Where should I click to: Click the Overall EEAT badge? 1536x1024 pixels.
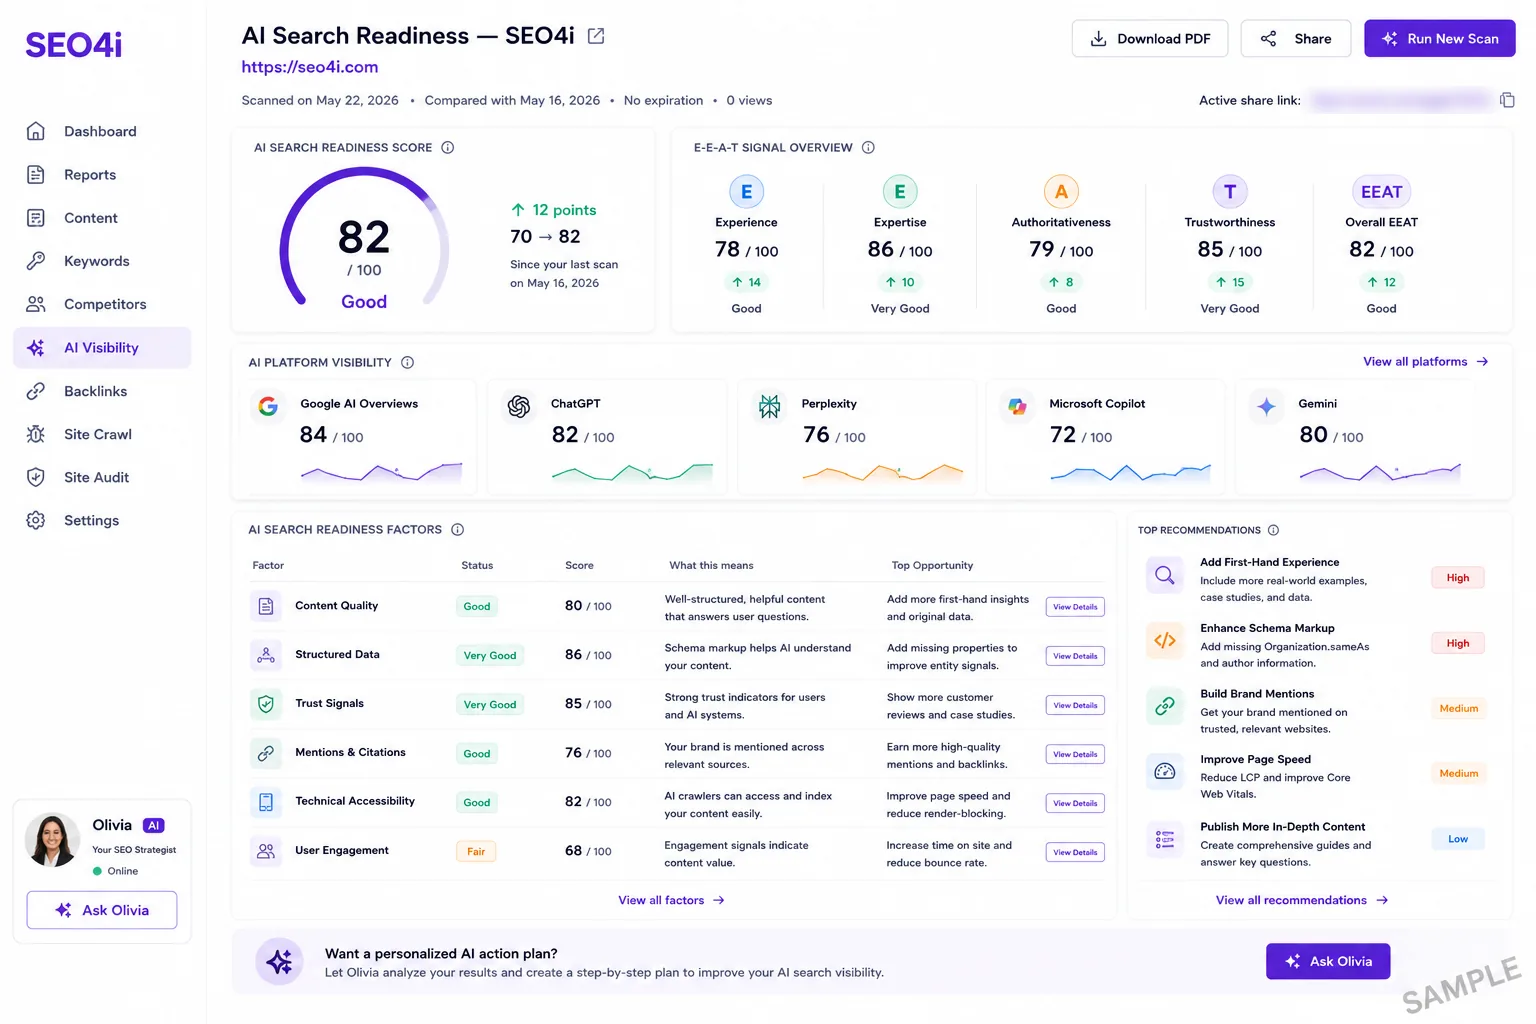[1382, 191]
